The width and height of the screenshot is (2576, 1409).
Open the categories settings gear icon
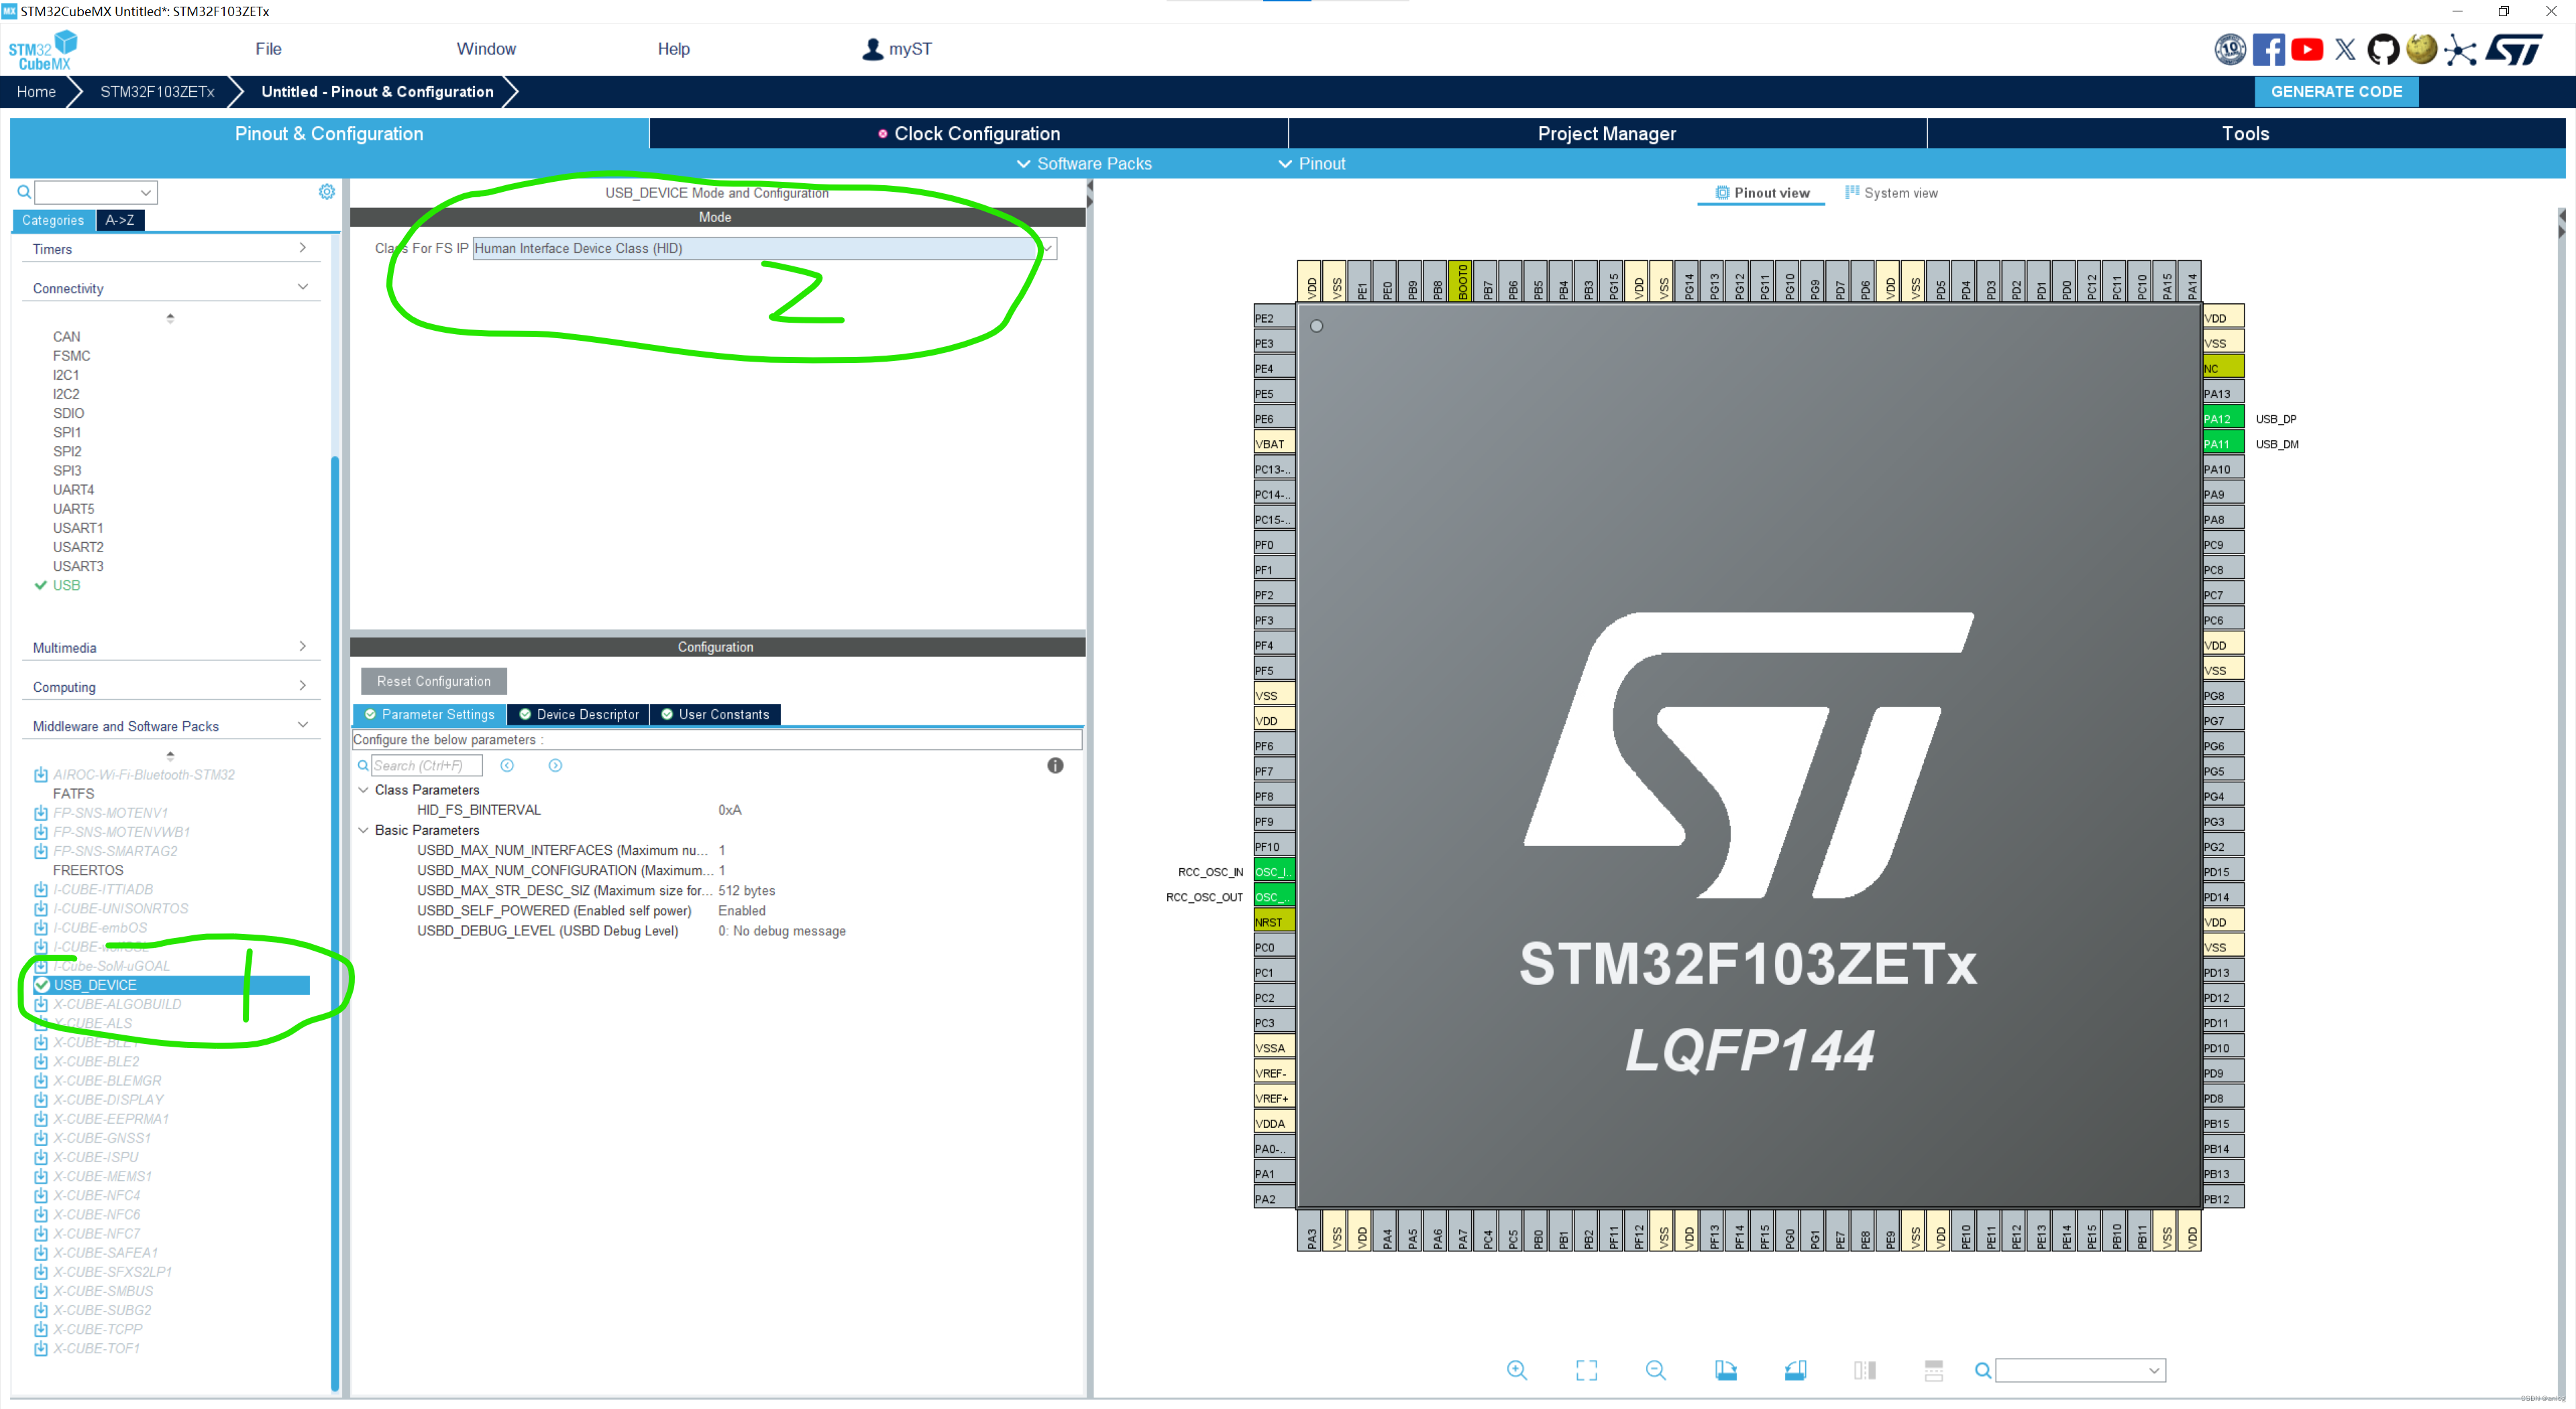(x=326, y=191)
